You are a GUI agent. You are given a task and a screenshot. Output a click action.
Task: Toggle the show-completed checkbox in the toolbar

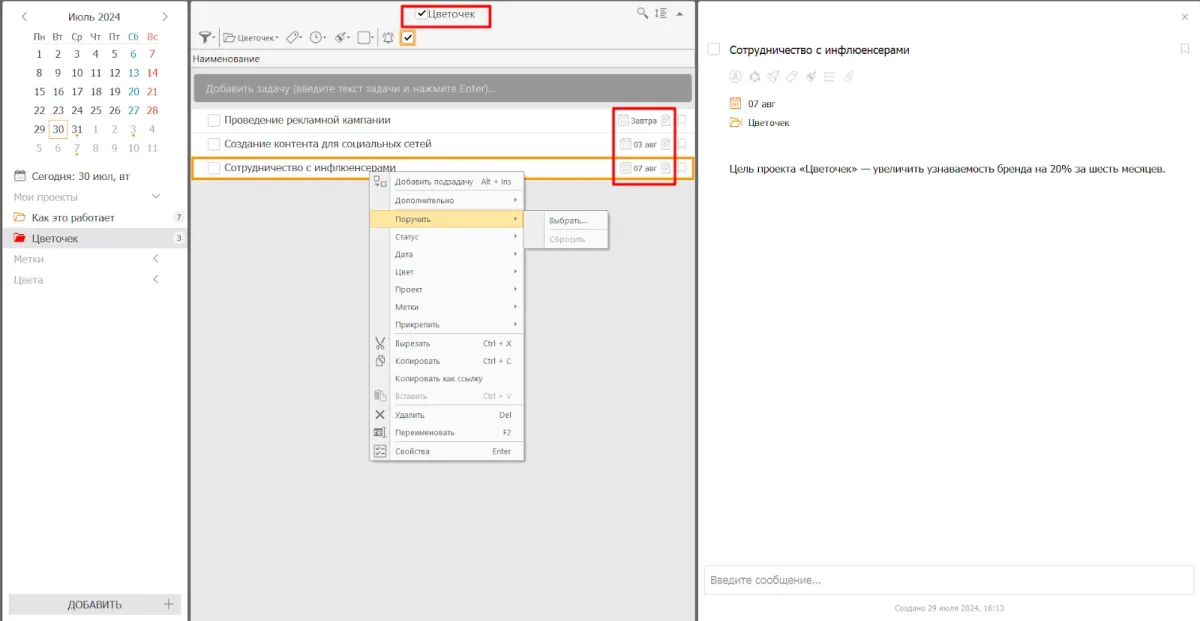pos(408,38)
